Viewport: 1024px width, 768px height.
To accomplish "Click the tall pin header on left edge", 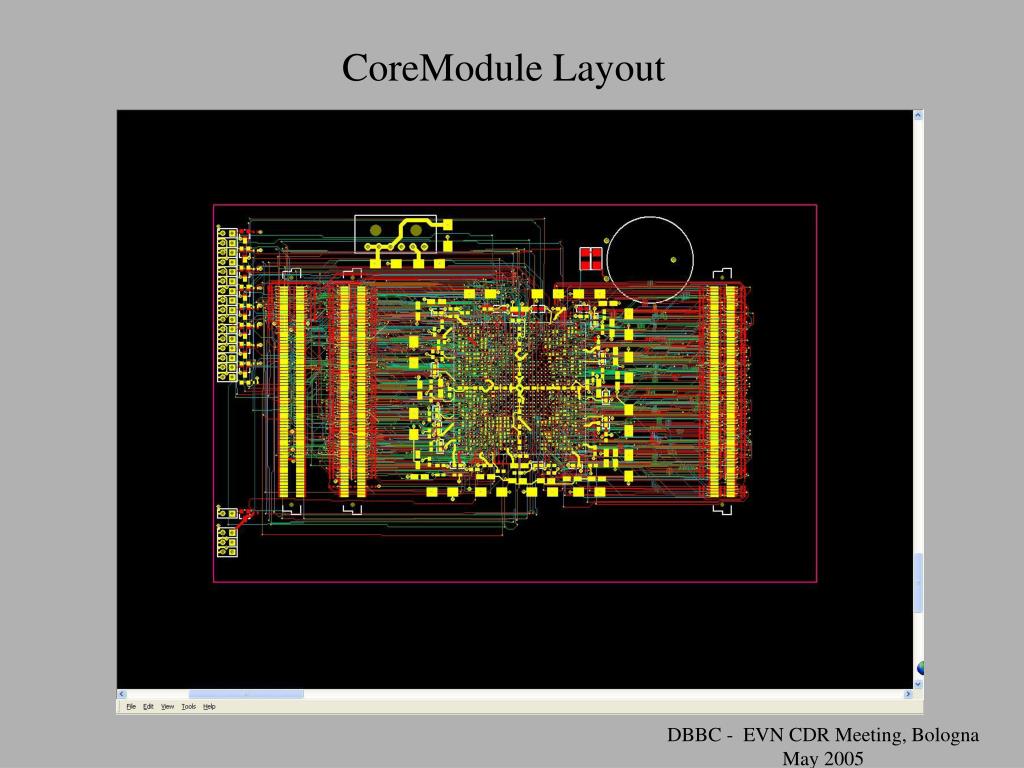I will tap(227, 304).
